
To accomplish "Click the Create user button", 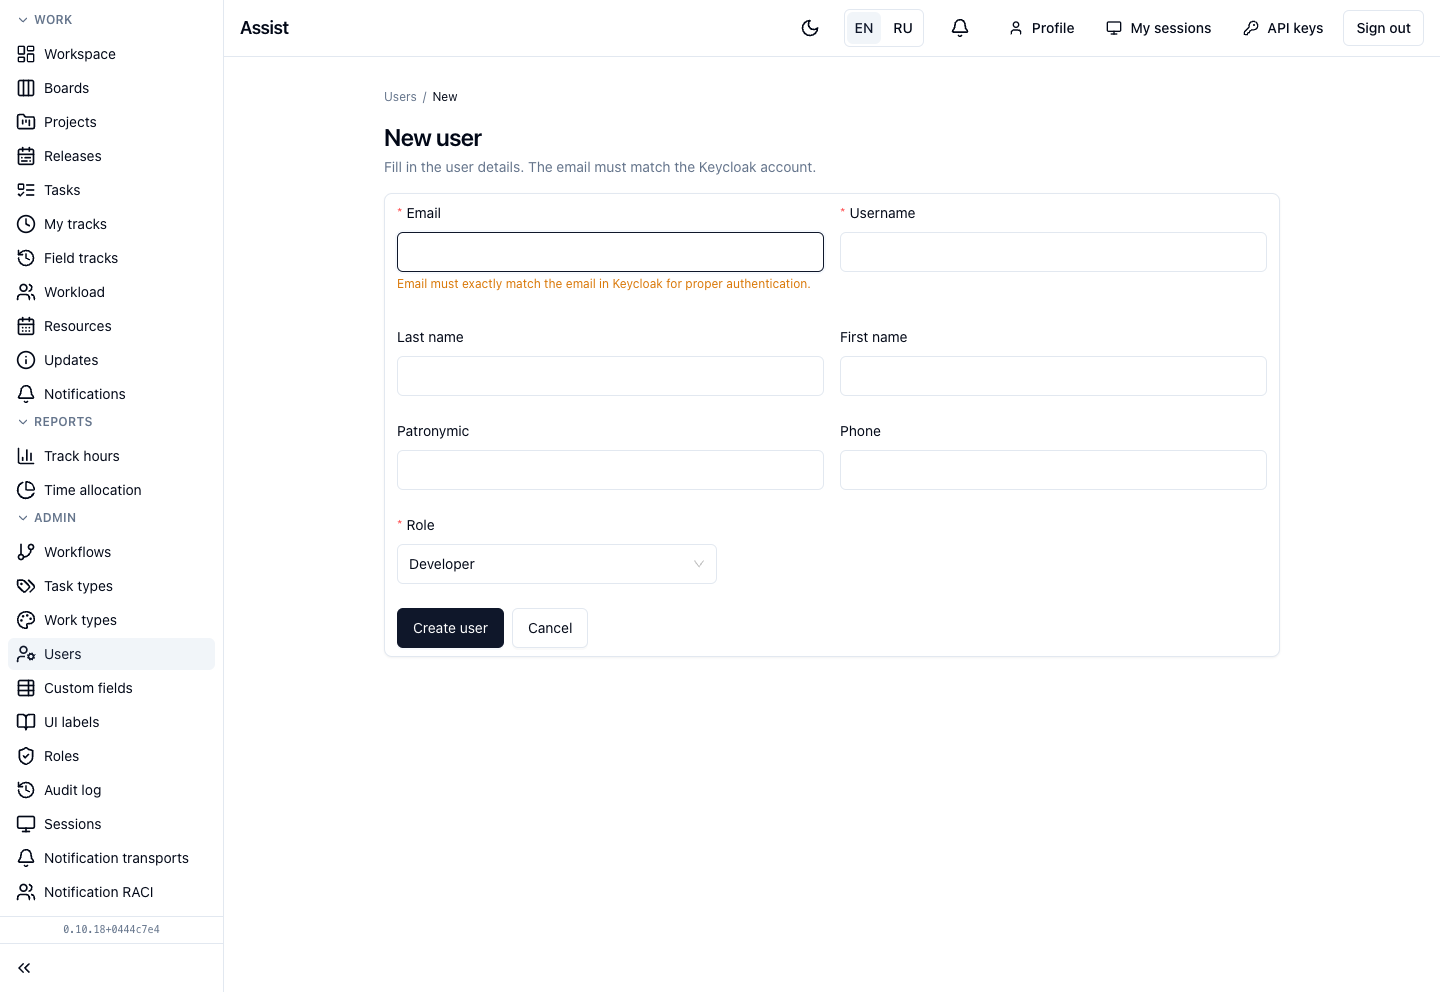I will (450, 628).
